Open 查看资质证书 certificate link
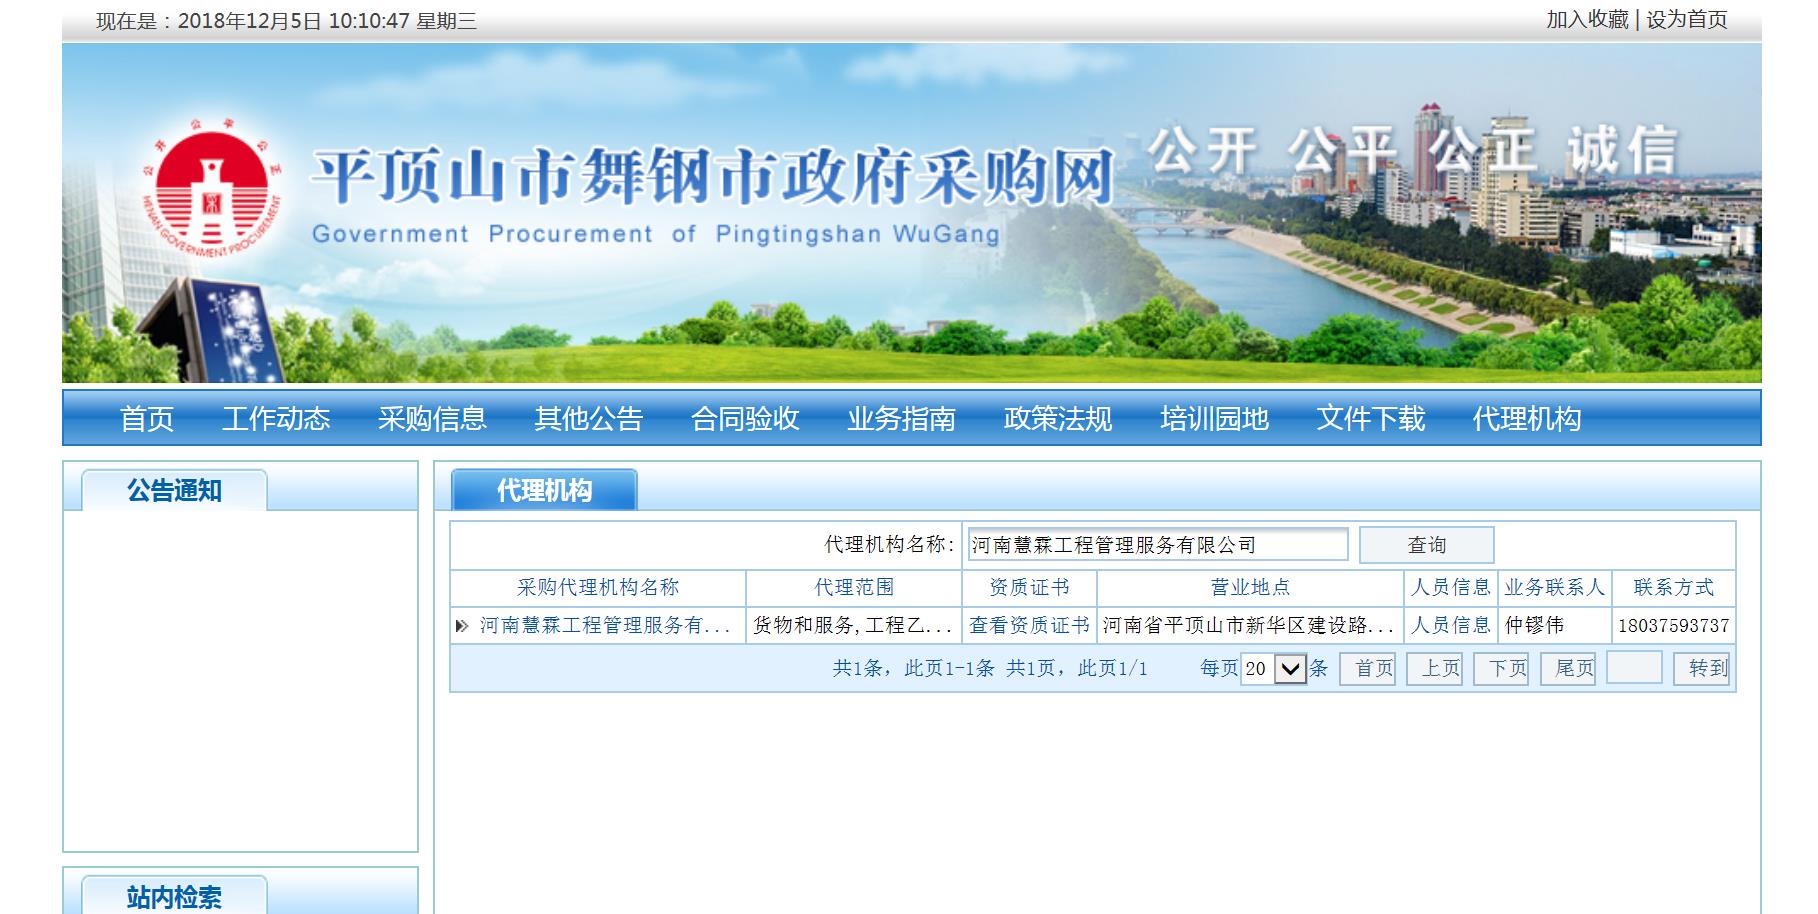Image resolution: width=1818 pixels, height=914 pixels. click(1029, 625)
